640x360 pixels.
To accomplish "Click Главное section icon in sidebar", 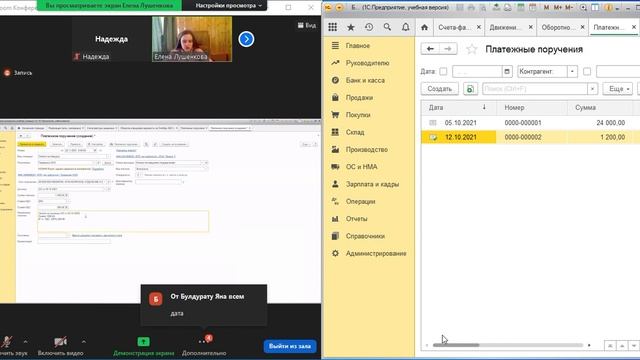I will (x=335, y=45).
